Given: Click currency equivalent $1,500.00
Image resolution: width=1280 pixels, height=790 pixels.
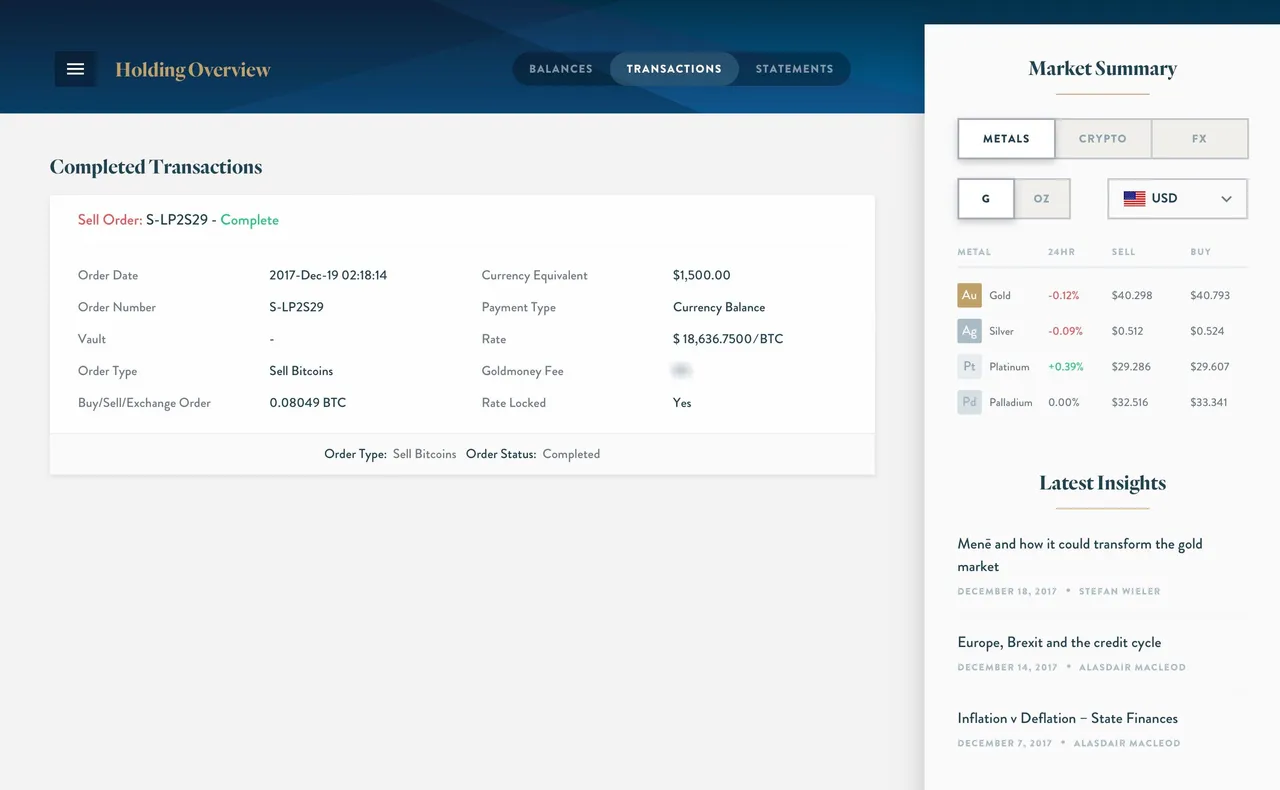Looking at the screenshot, I should [702, 275].
